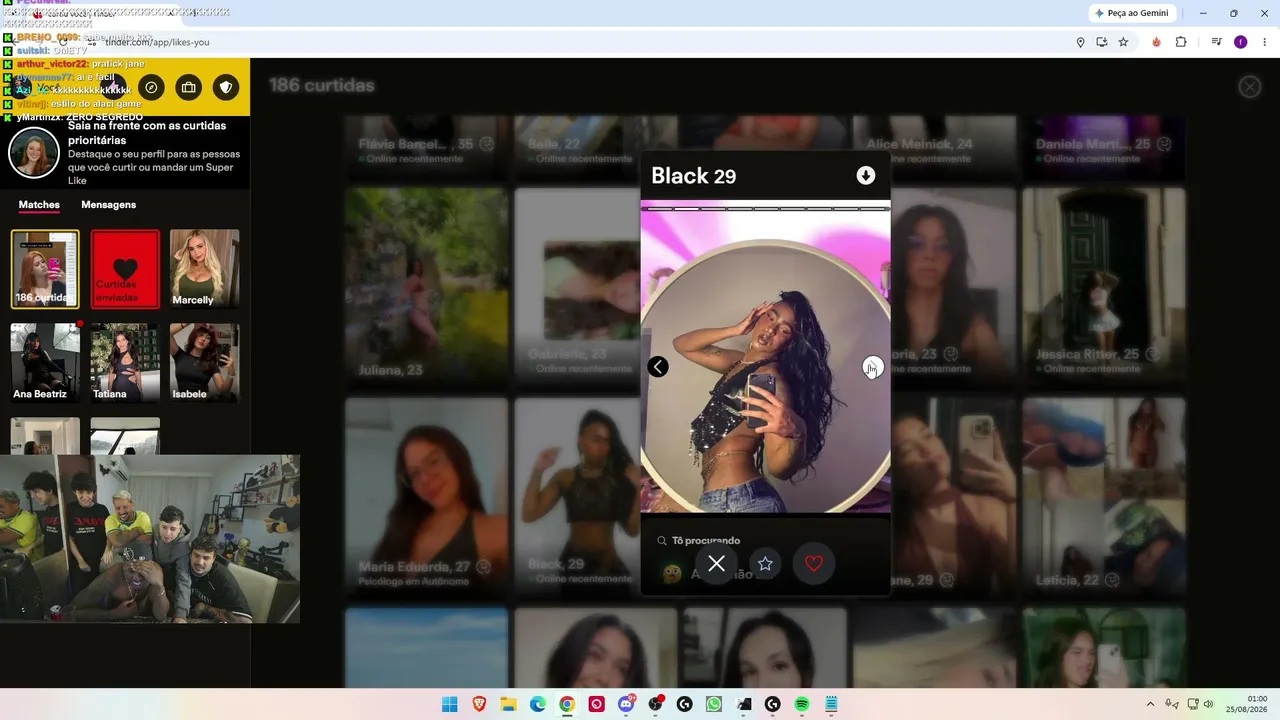Open the Windows Start menu
1280x720 pixels.
click(450, 705)
